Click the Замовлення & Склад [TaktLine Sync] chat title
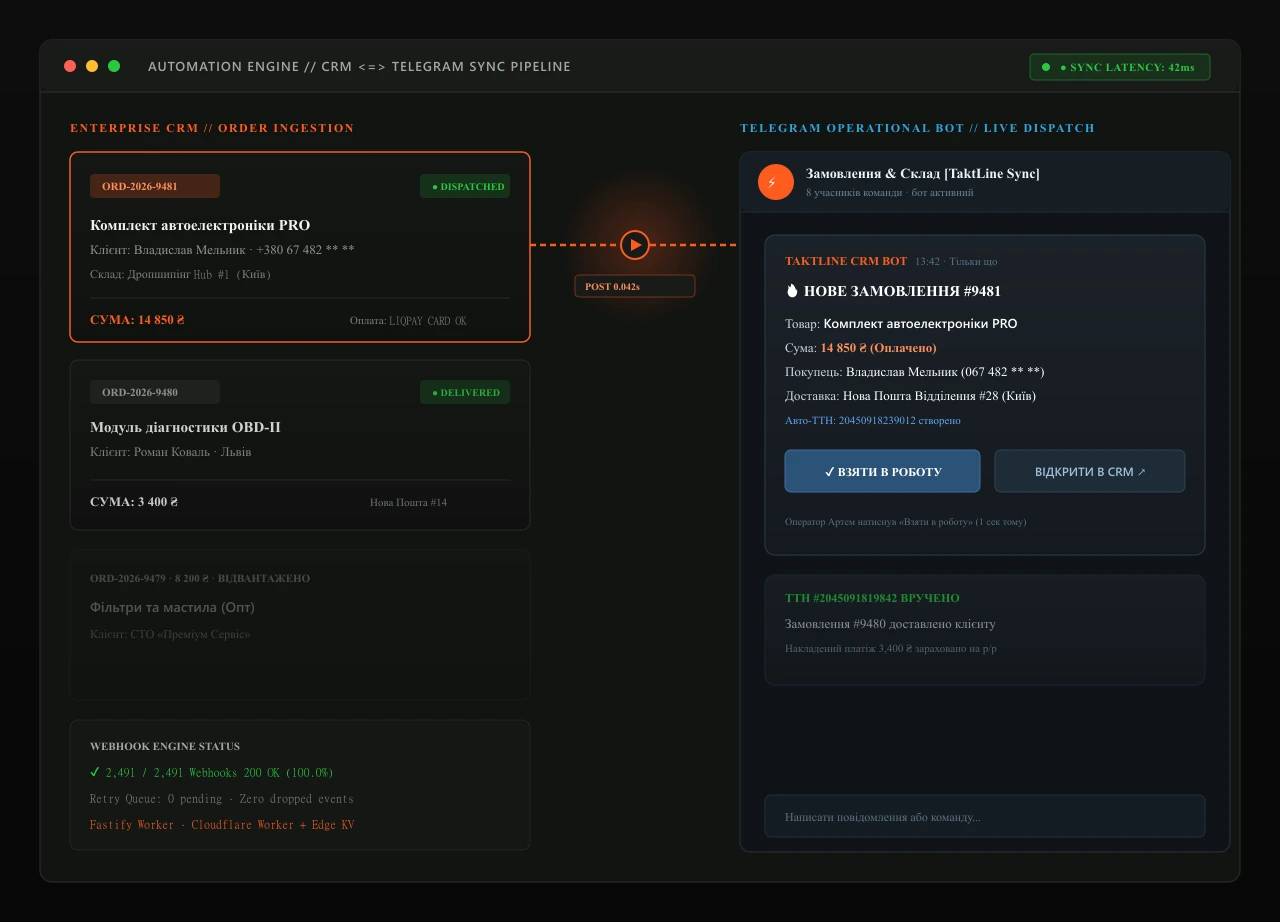This screenshot has height=922, width=1280. (x=923, y=174)
